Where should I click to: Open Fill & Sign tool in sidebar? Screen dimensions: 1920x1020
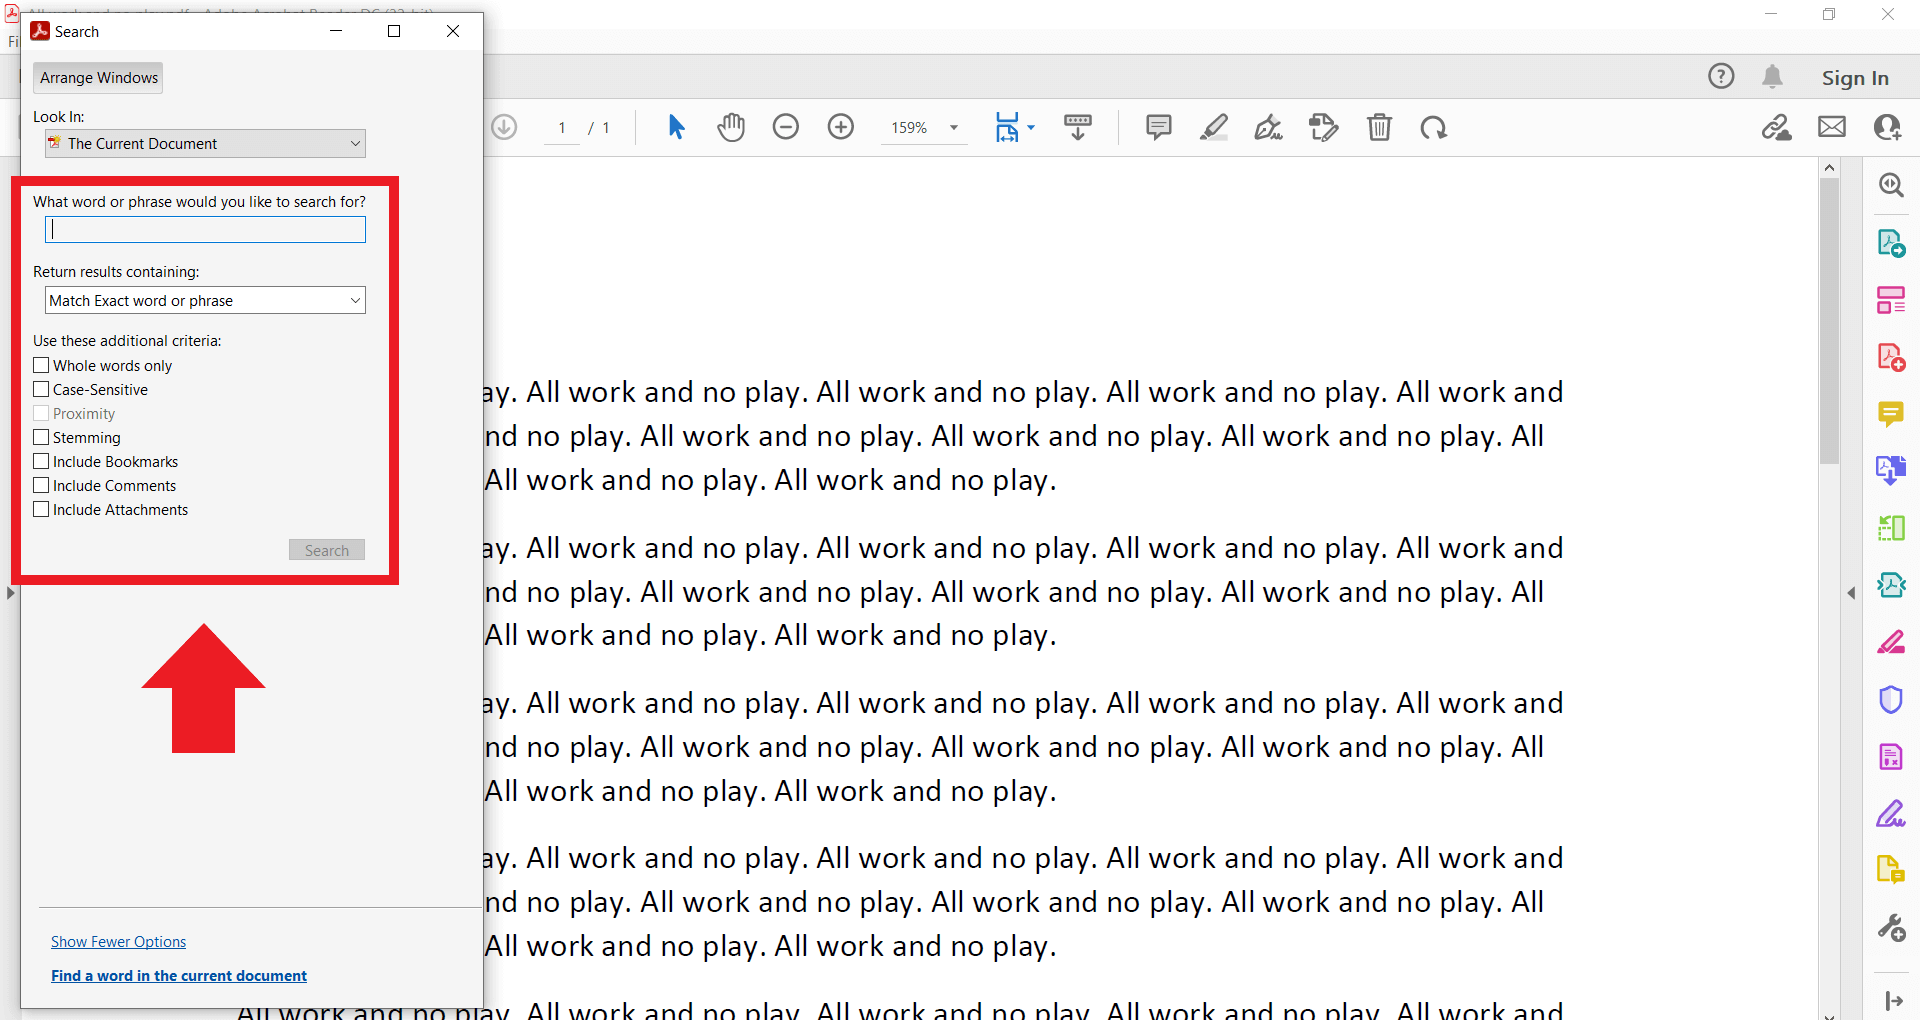pyautogui.click(x=1891, y=814)
